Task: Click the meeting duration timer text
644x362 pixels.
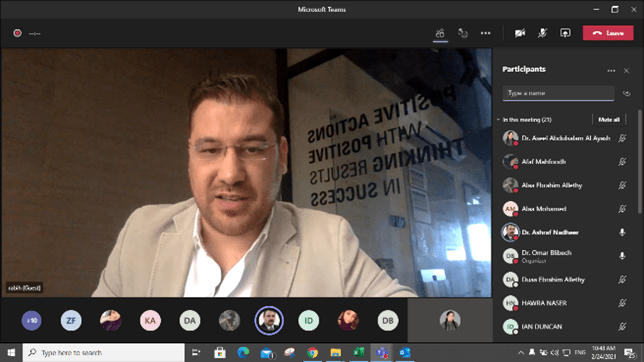Action: (34, 34)
